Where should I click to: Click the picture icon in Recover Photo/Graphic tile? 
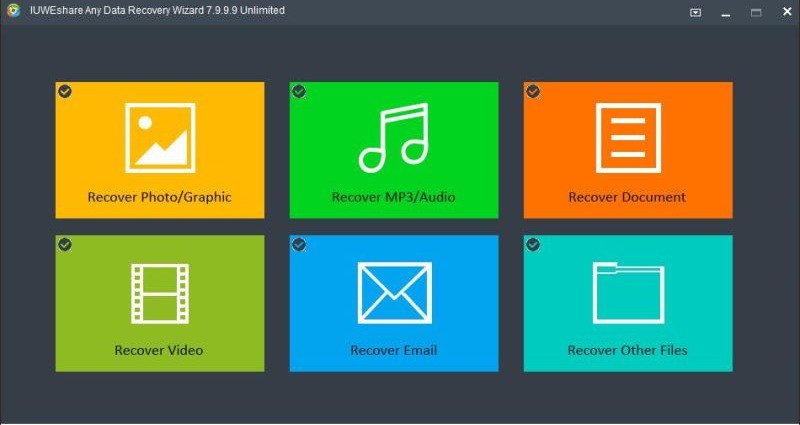point(160,138)
